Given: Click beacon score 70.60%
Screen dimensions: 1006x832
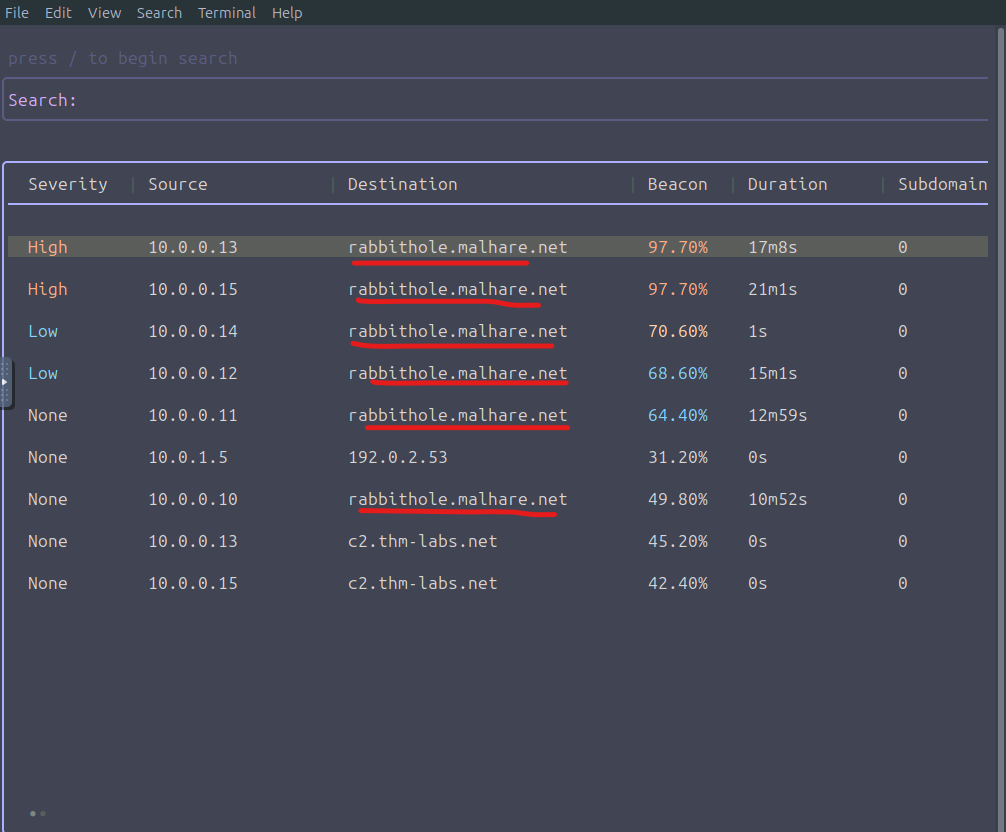Looking at the screenshot, I should (x=678, y=331).
